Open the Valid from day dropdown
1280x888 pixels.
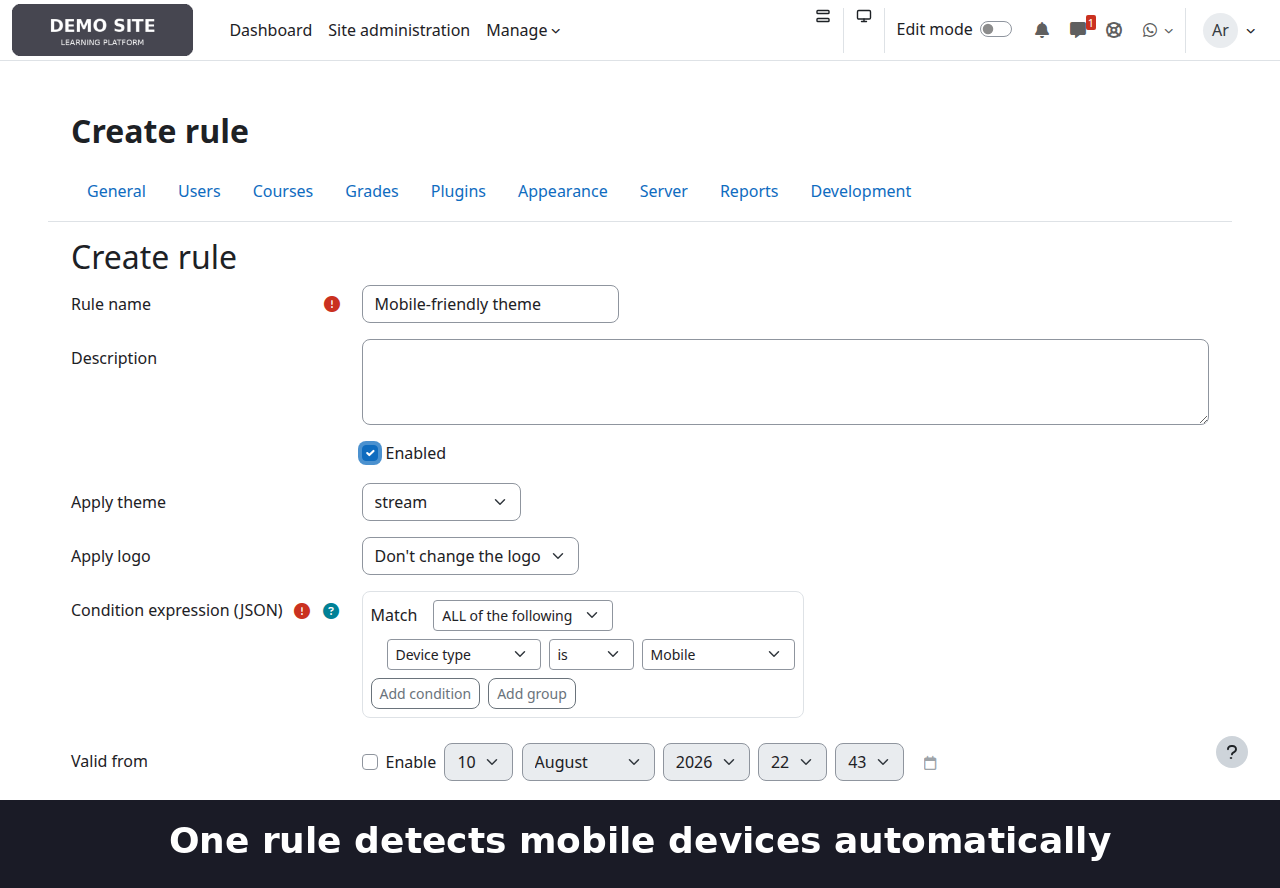pyautogui.click(x=478, y=762)
